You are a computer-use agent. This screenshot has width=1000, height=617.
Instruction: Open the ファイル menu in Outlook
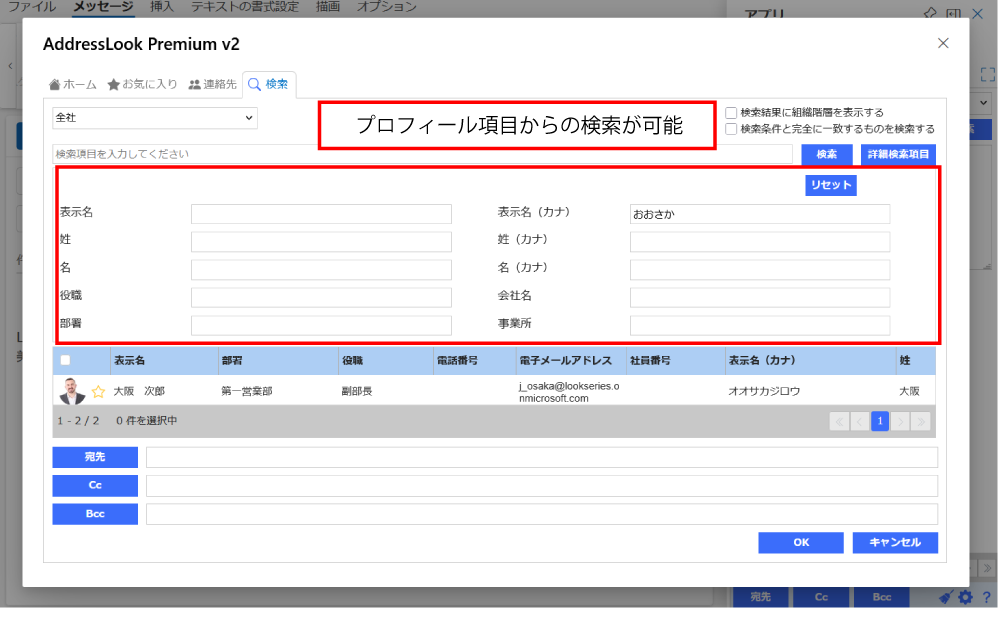point(32,7)
